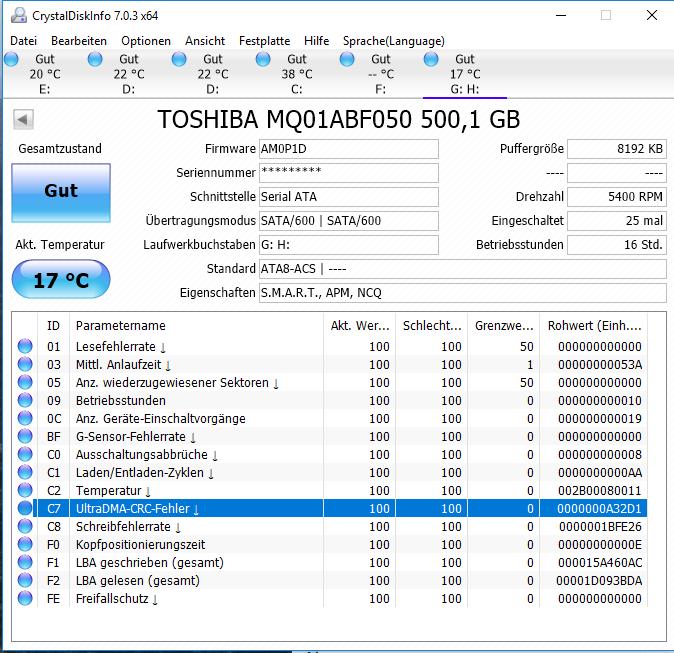Minimize the CrystalDiskInfo window
Viewport: 674px width, 653px height.
[561, 15]
